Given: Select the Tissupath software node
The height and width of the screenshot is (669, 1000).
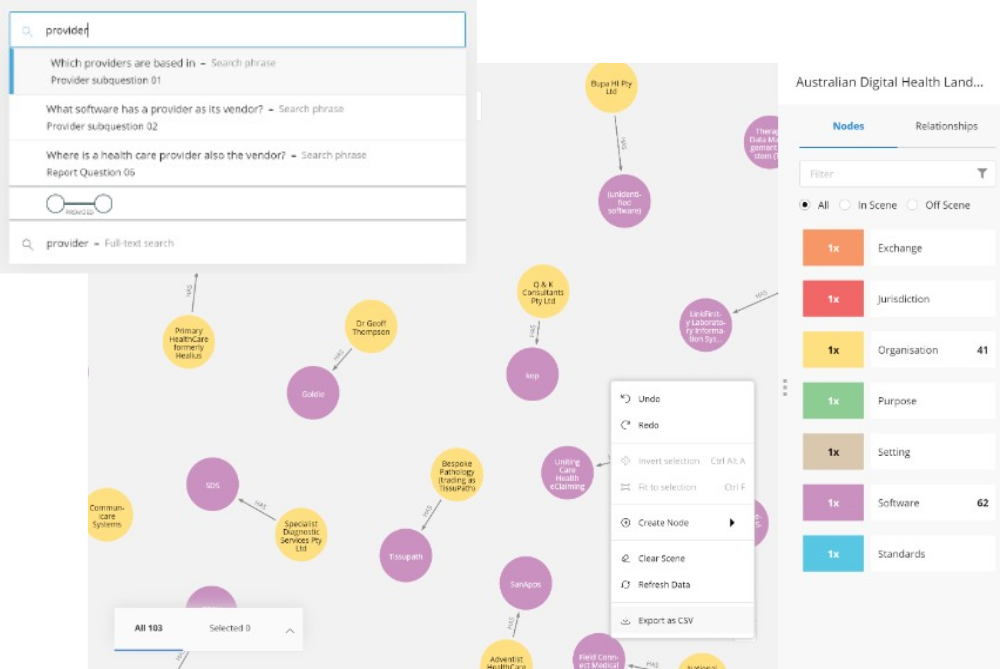Looking at the screenshot, I should tap(406, 556).
